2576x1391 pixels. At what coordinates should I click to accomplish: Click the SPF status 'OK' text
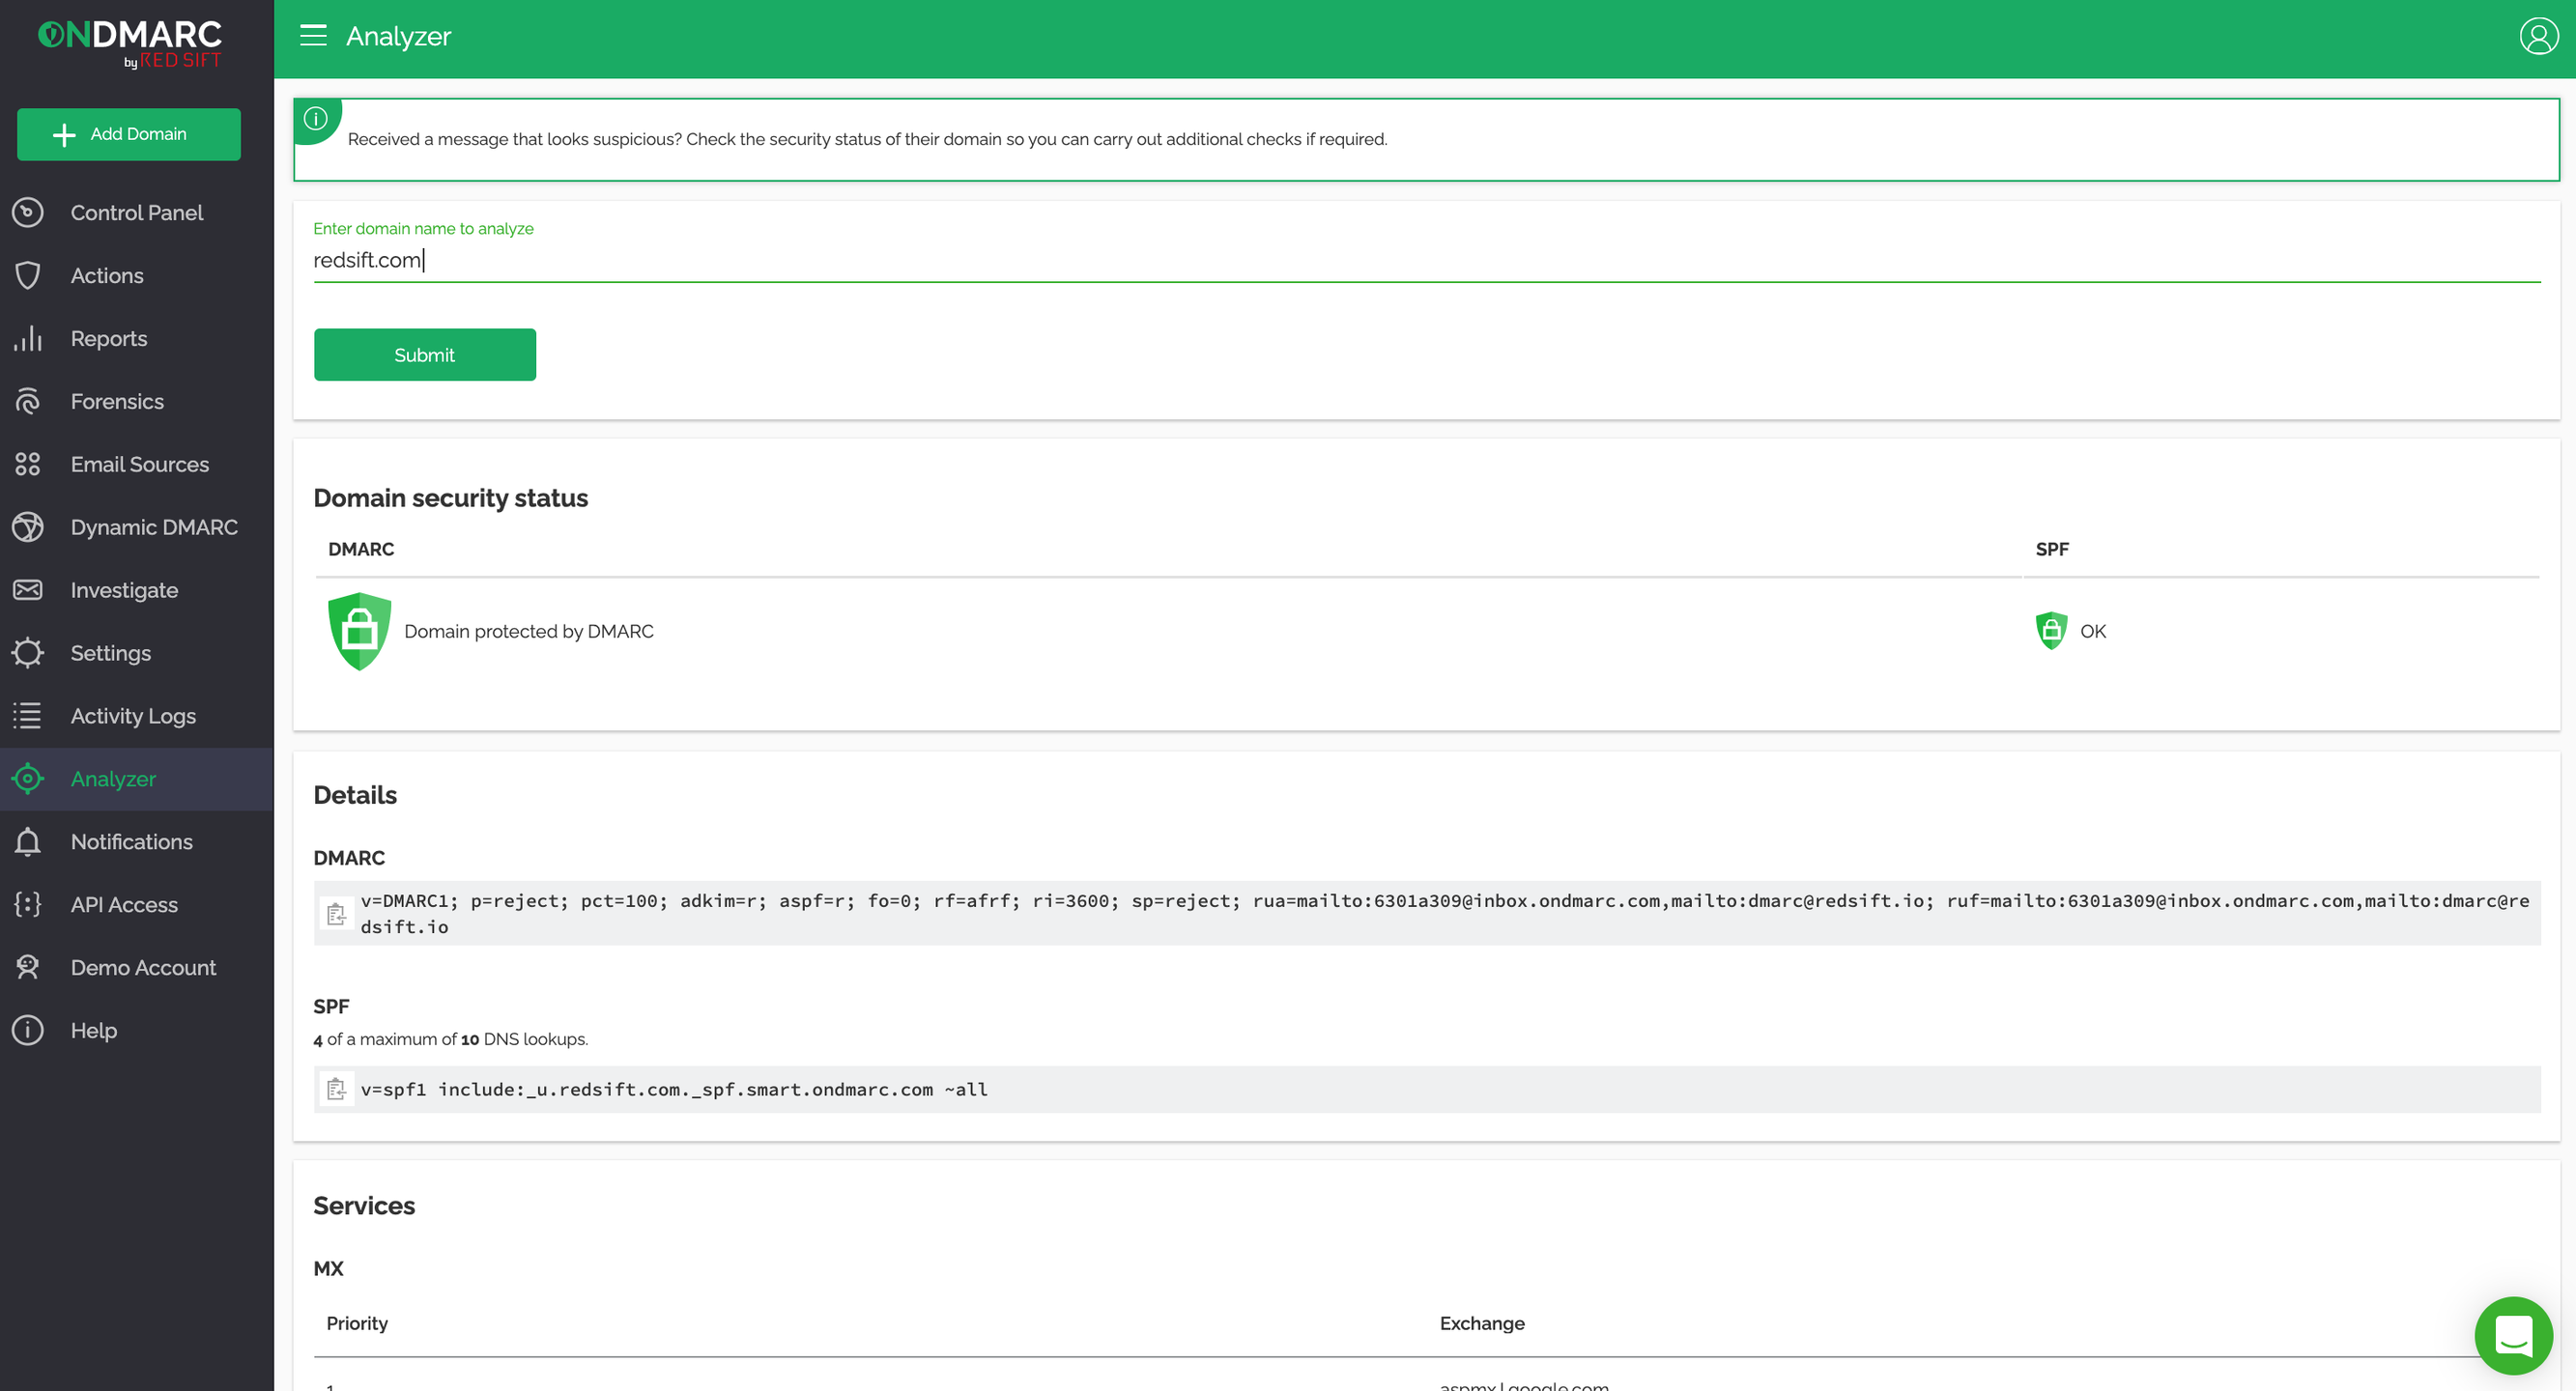coord(2093,631)
